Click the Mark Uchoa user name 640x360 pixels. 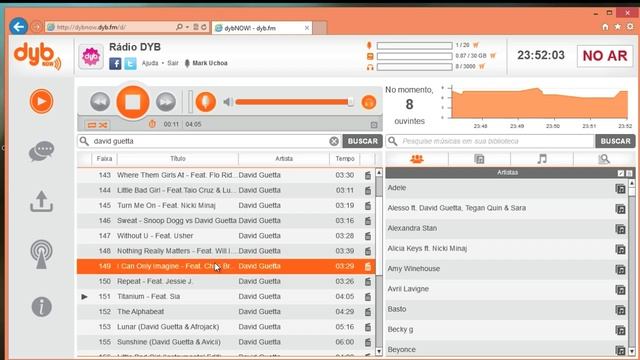pyautogui.click(x=210, y=63)
